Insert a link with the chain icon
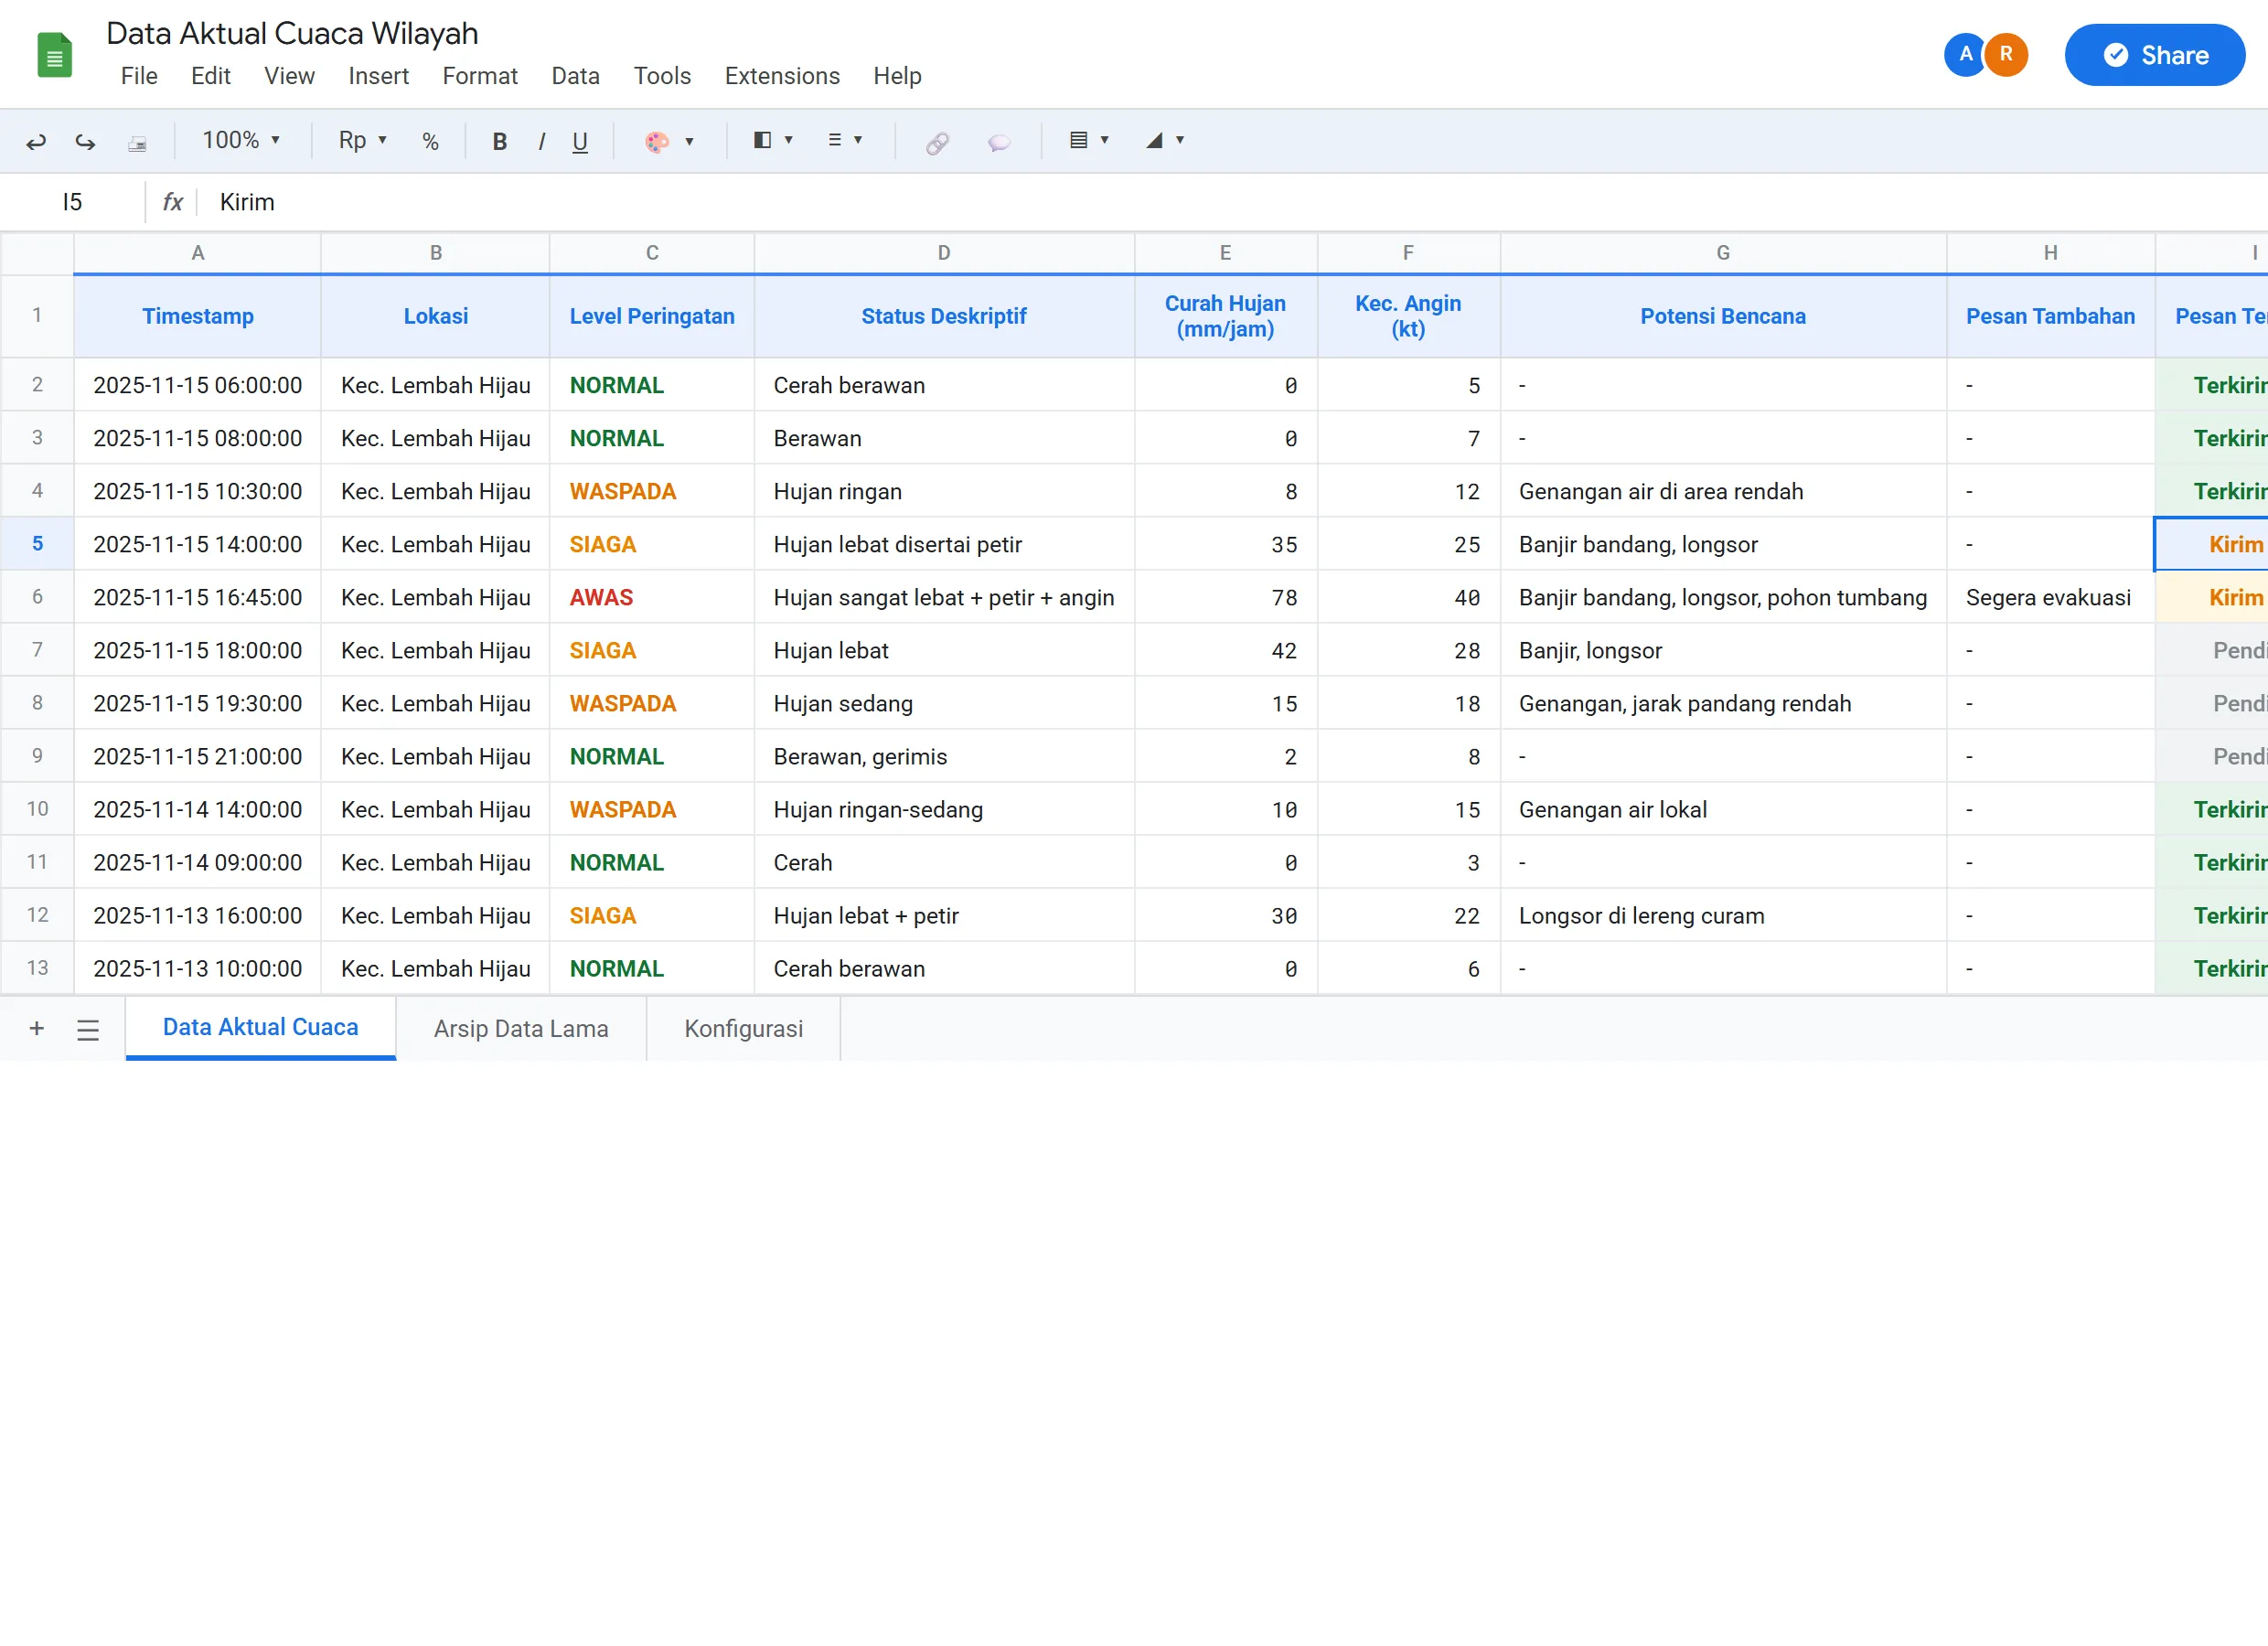This screenshot has width=2268, height=1646. pos(937,142)
